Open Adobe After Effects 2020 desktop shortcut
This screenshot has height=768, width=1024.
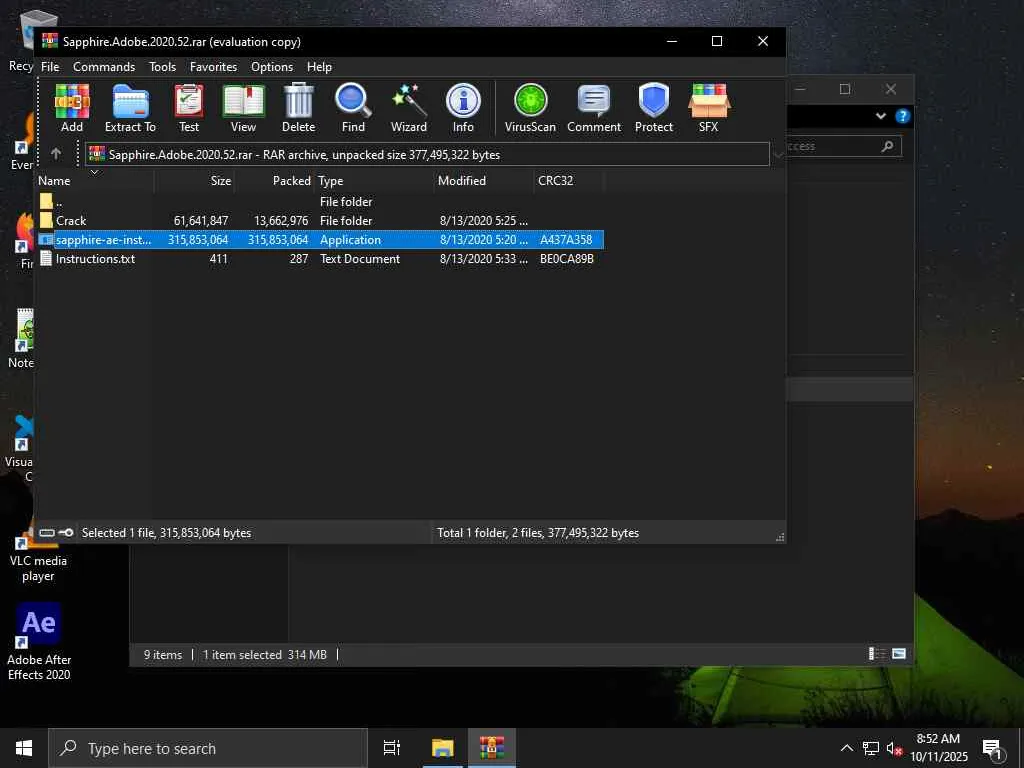39,642
